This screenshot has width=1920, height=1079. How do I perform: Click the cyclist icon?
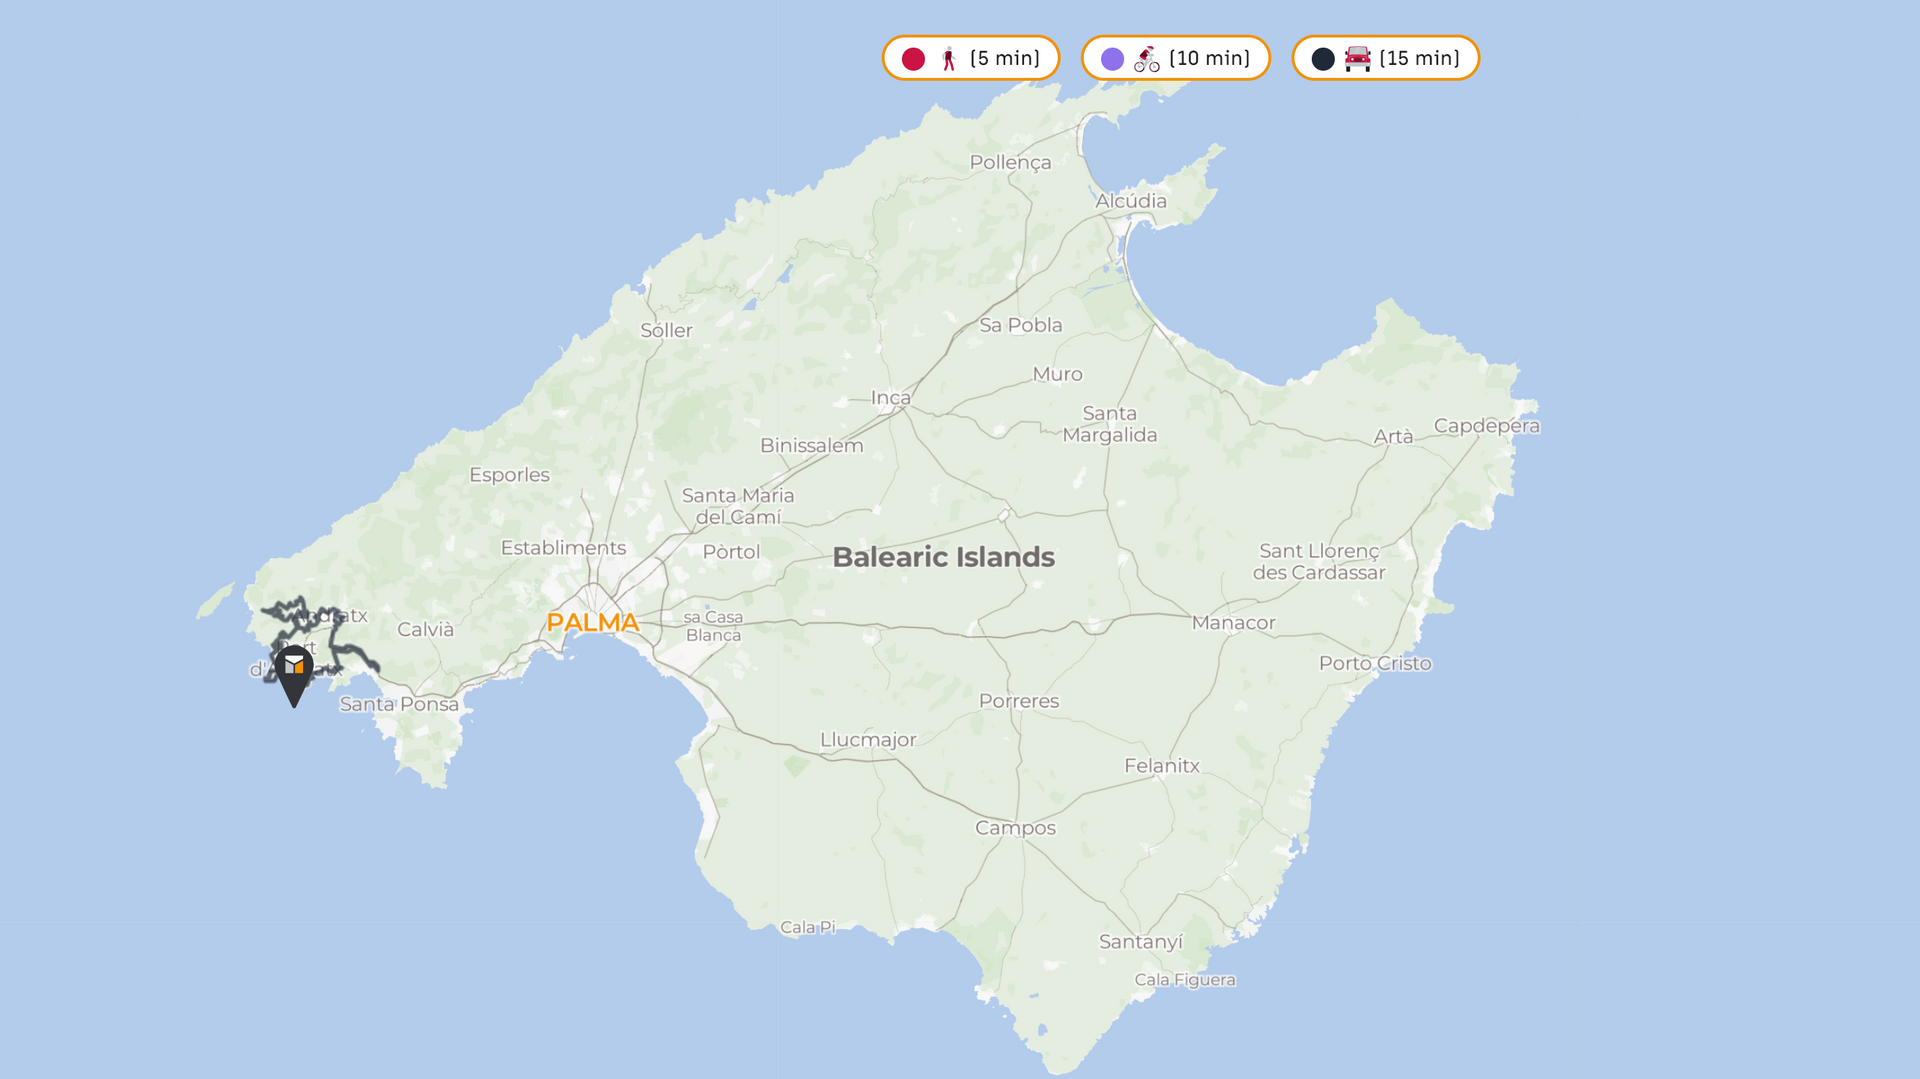coord(1146,59)
